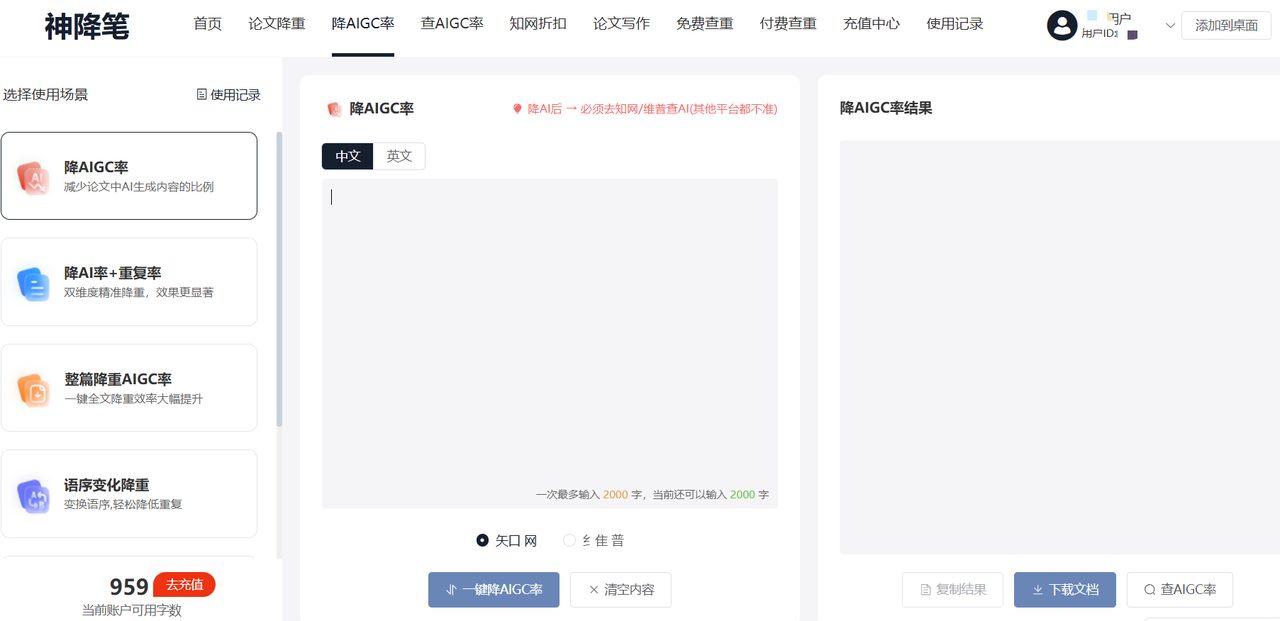Open 充值中心 menu item

coord(871,23)
